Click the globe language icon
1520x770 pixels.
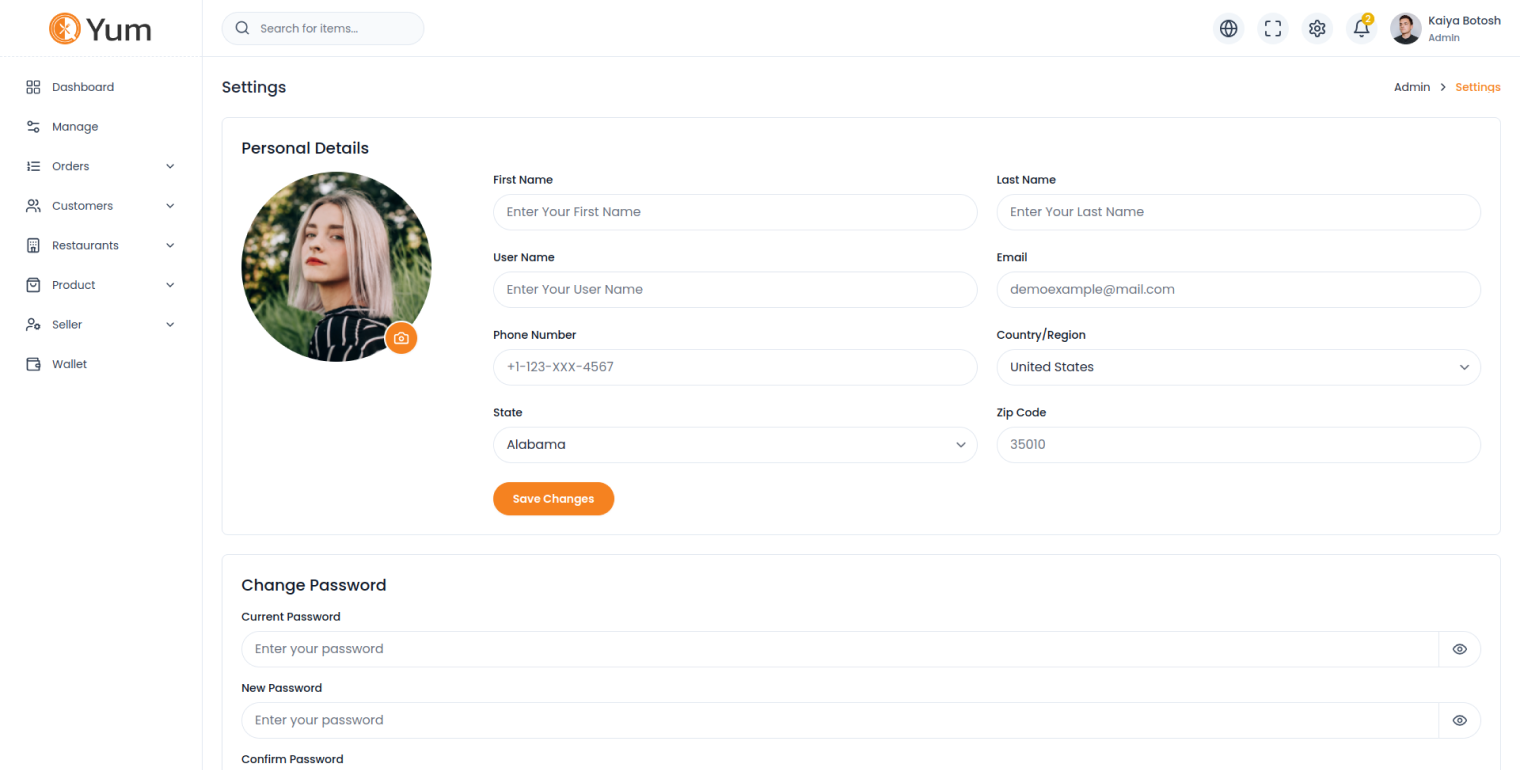(1228, 29)
